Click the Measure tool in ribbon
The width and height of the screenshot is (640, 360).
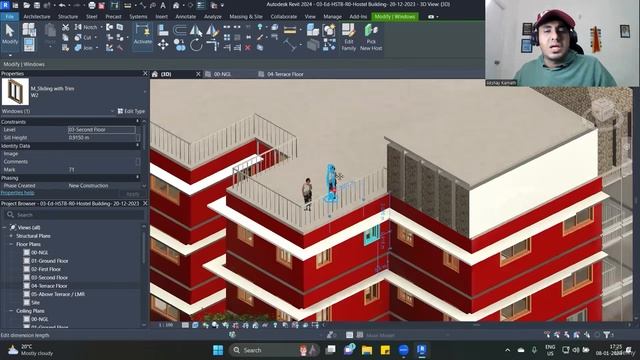coord(290,30)
